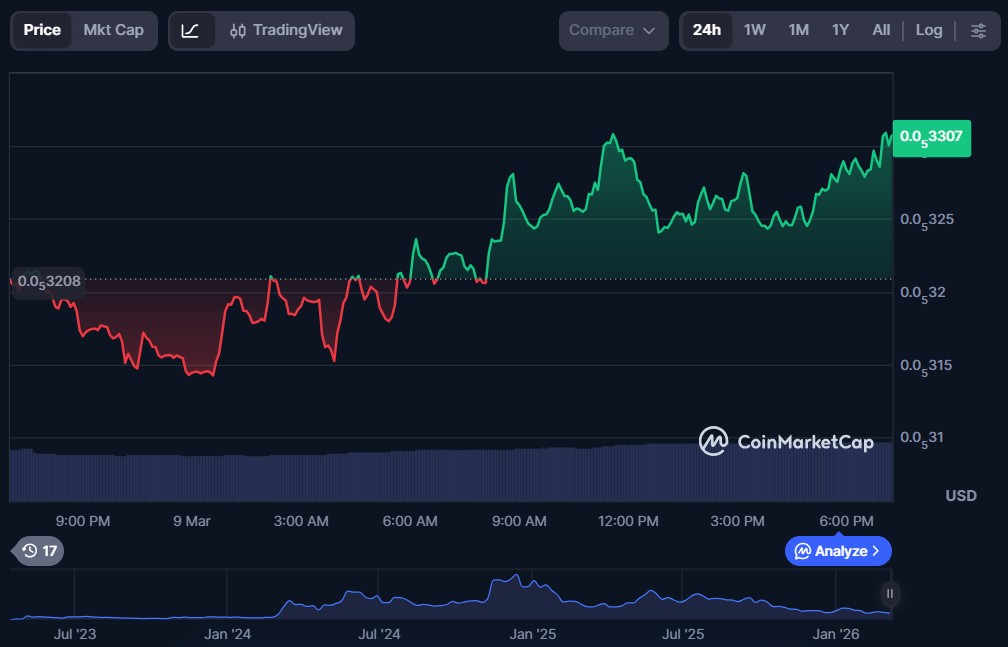The width and height of the screenshot is (1008, 647).
Task: Open the Compare dropdown
Action: click(x=613, y=31)
